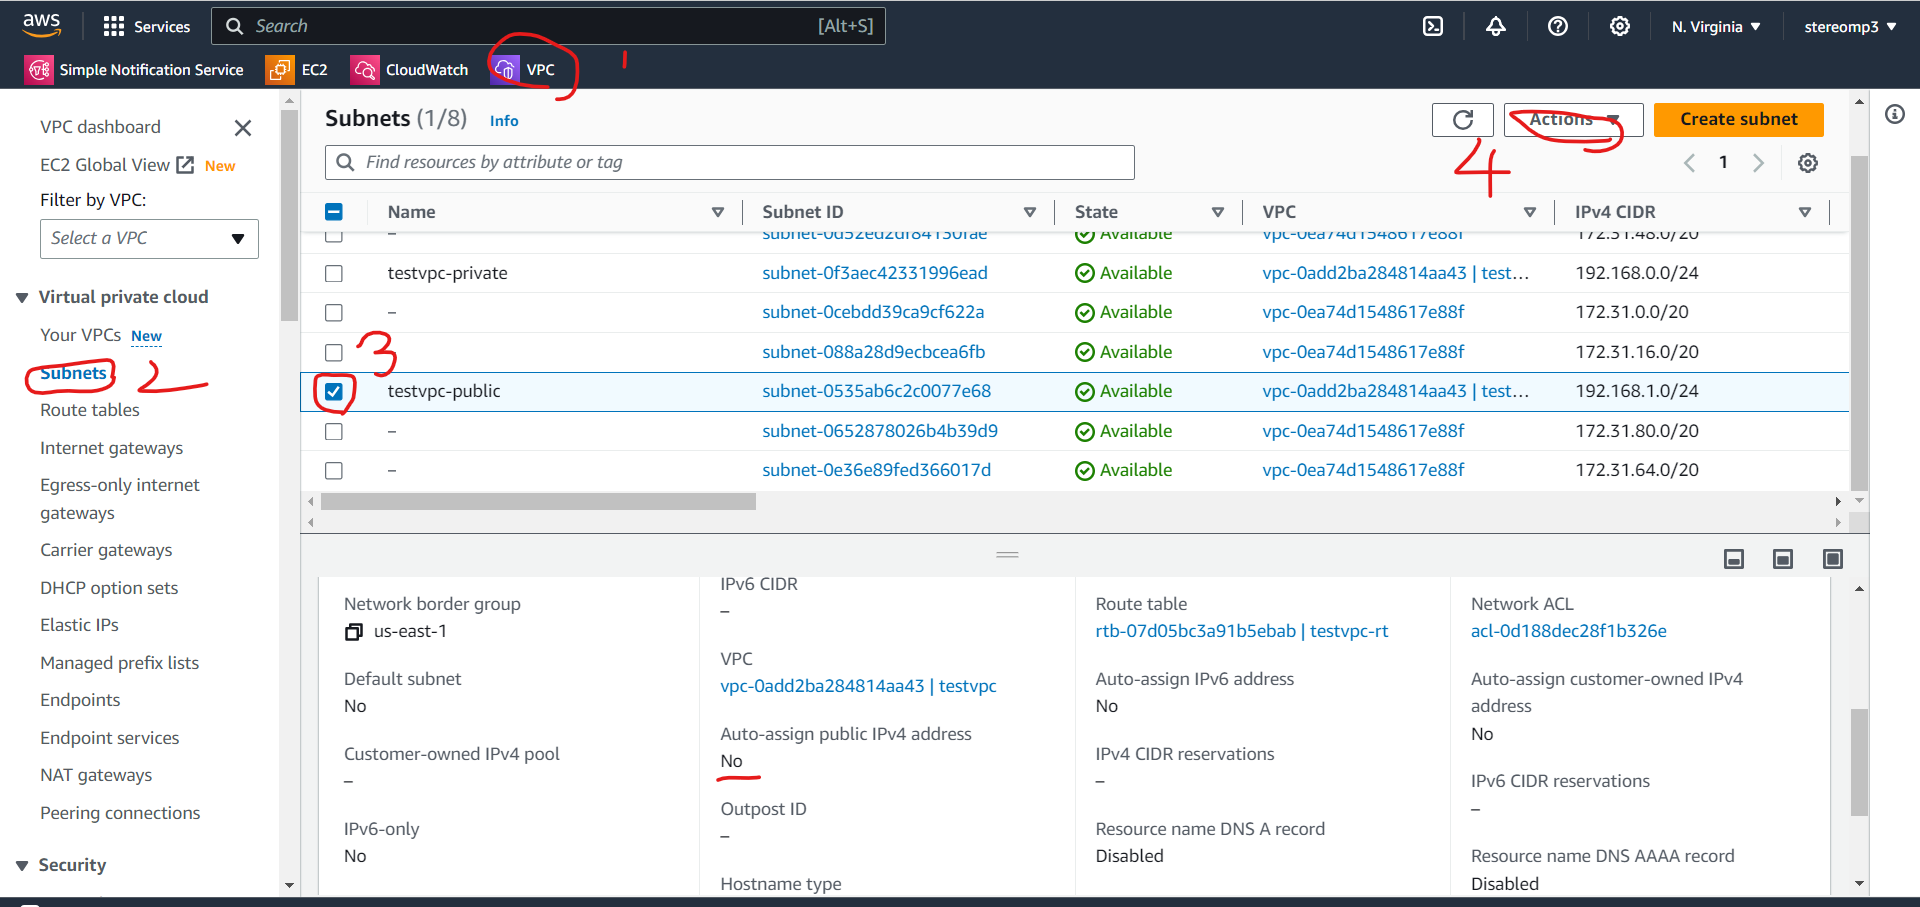Open Internet gateways in sidebar
This screenshot has width=1920, height=907.
[111, 448]
